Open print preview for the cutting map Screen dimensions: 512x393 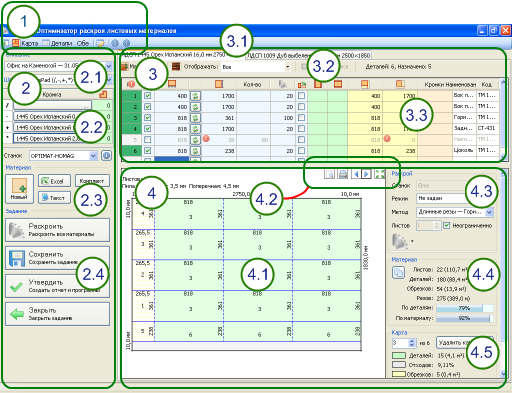(x=330, y=174)
